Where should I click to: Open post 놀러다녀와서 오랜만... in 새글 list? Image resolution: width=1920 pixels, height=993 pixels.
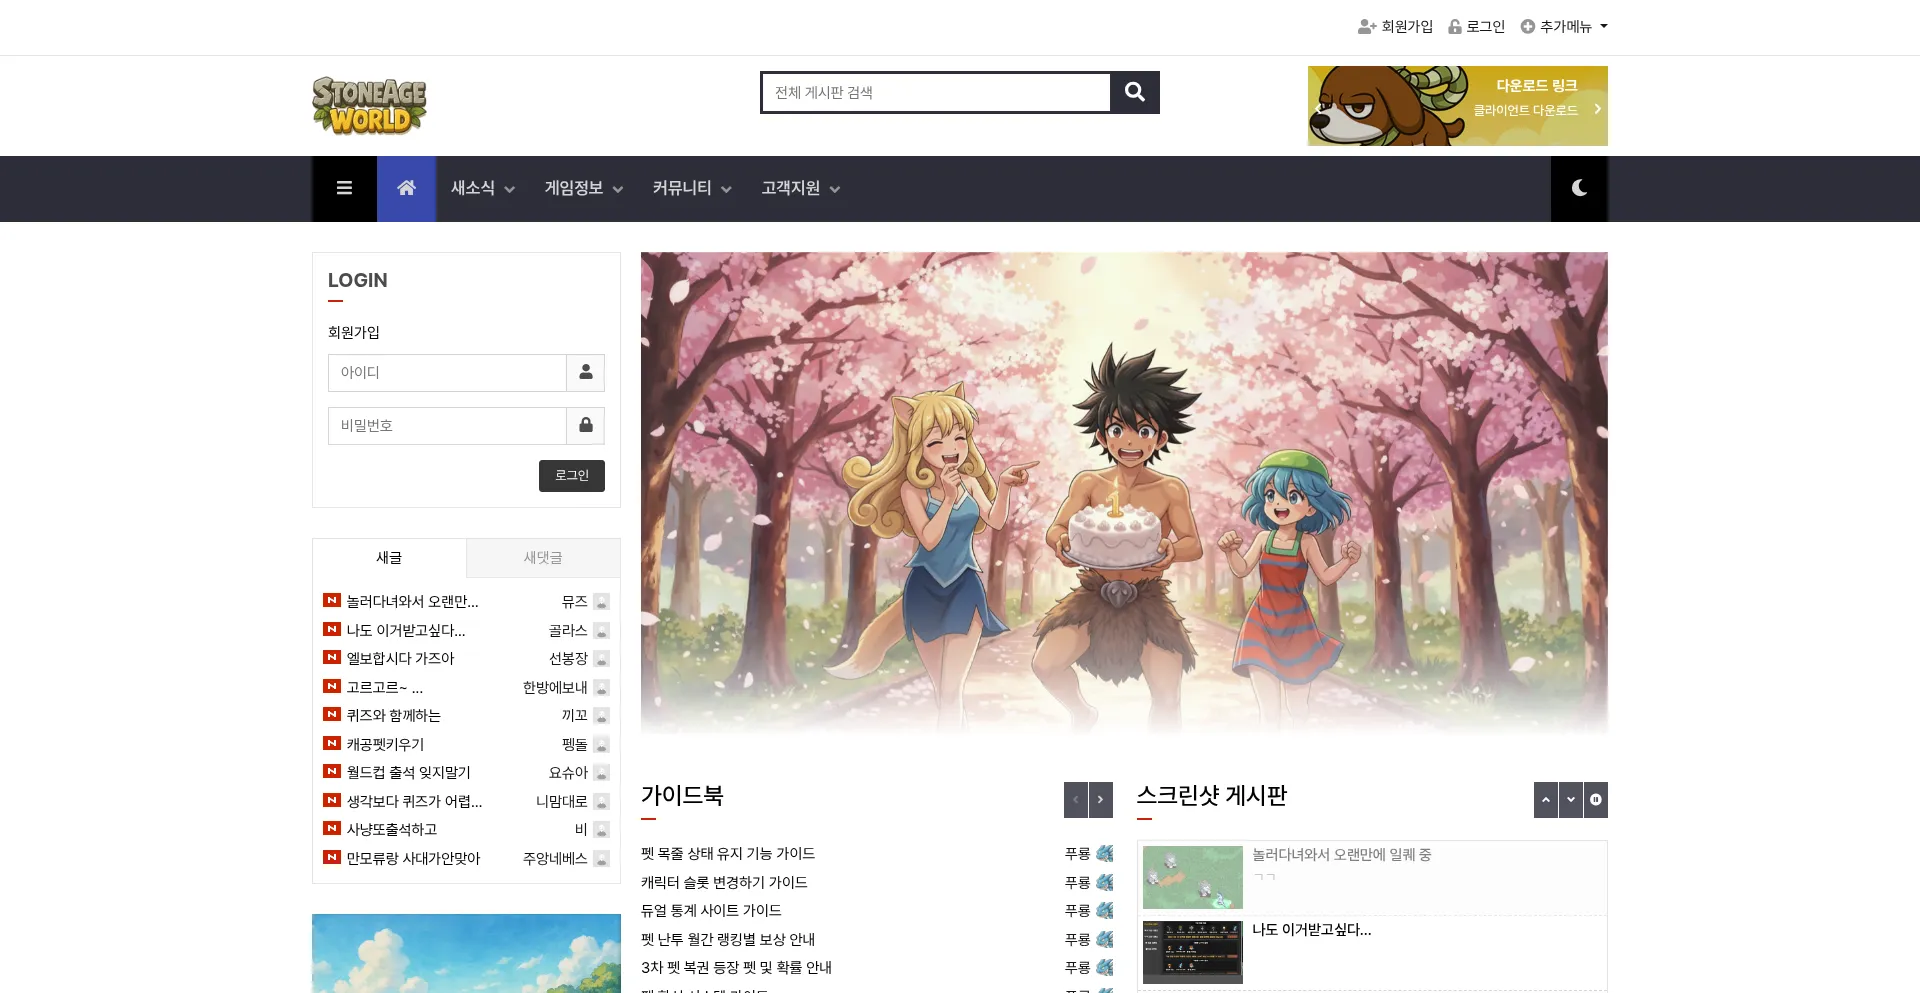tap(412, 602)
